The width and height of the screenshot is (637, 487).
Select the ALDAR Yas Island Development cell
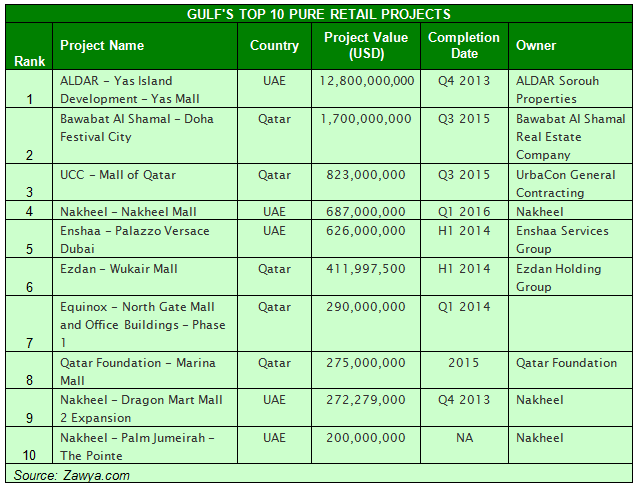pyautogui.click(x=116, y=90)
